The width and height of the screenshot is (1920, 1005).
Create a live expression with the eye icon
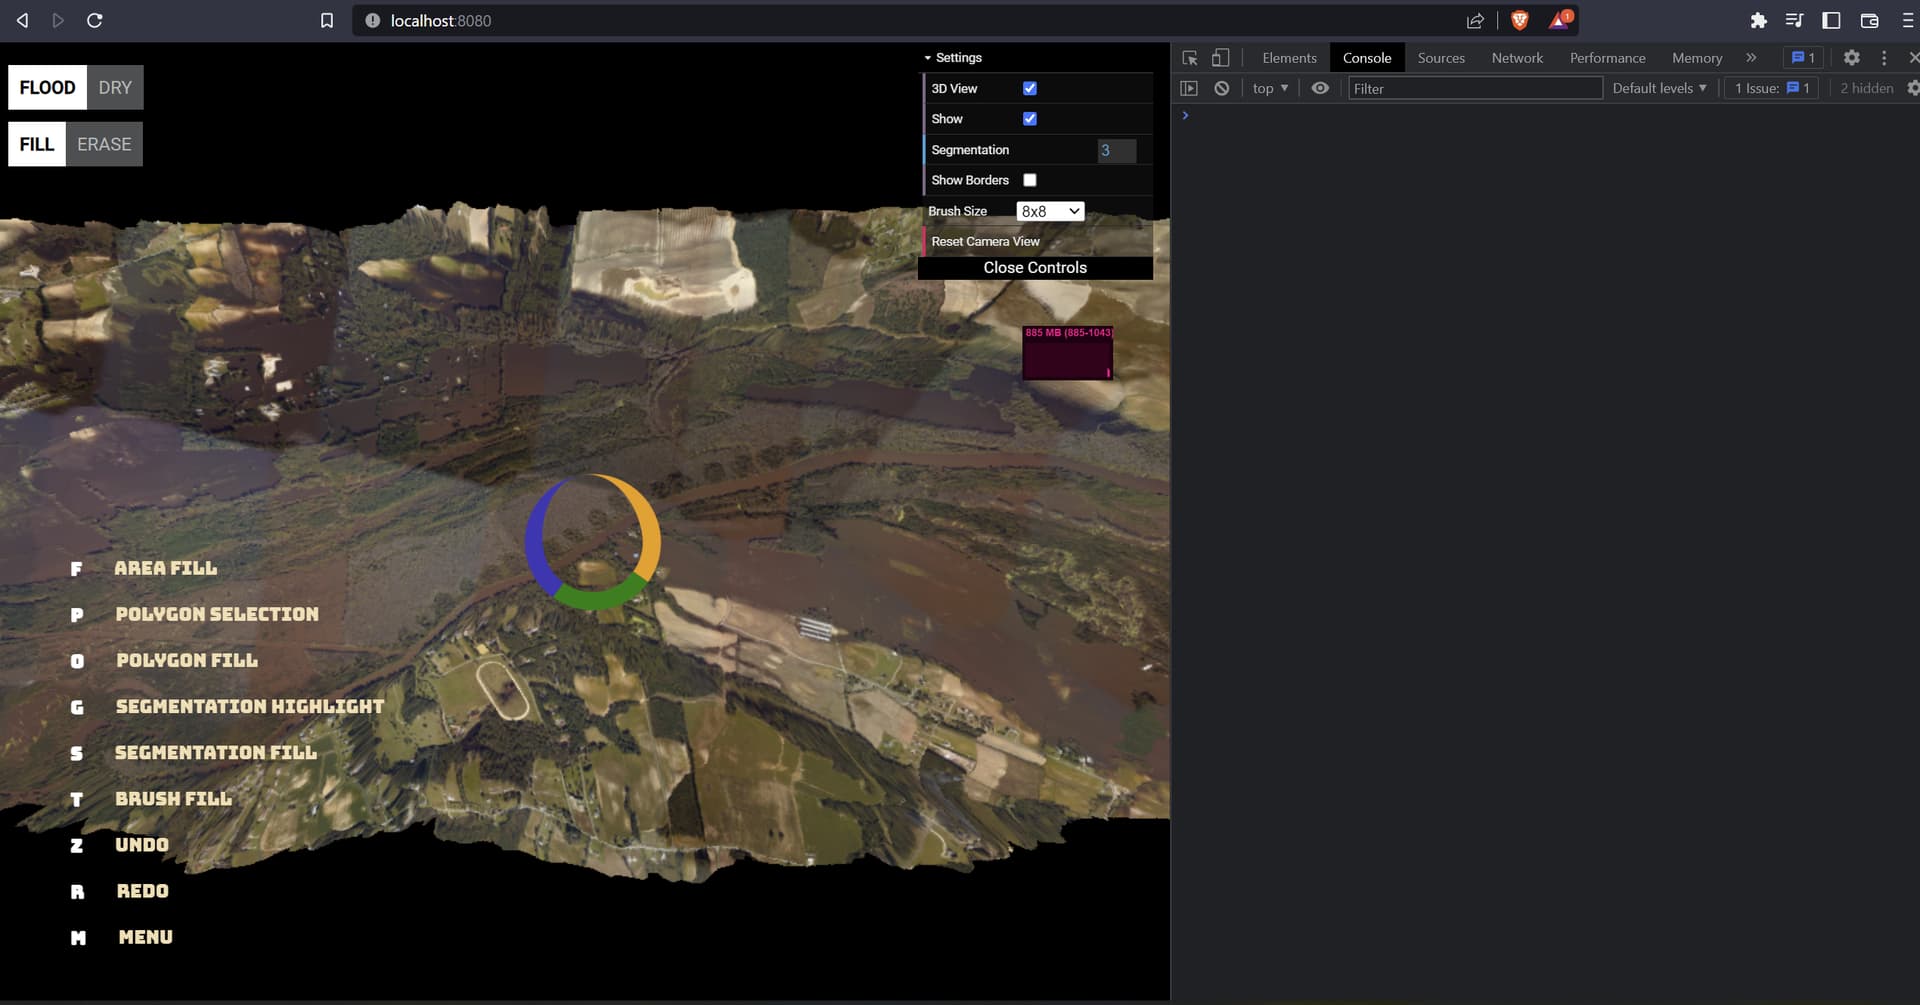[x=1320, y=88]
